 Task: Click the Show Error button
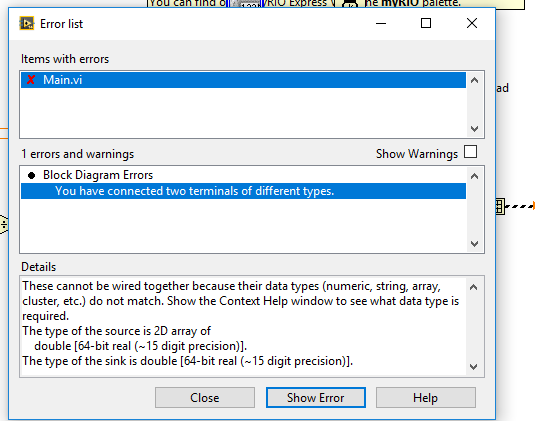click(316, 397)
